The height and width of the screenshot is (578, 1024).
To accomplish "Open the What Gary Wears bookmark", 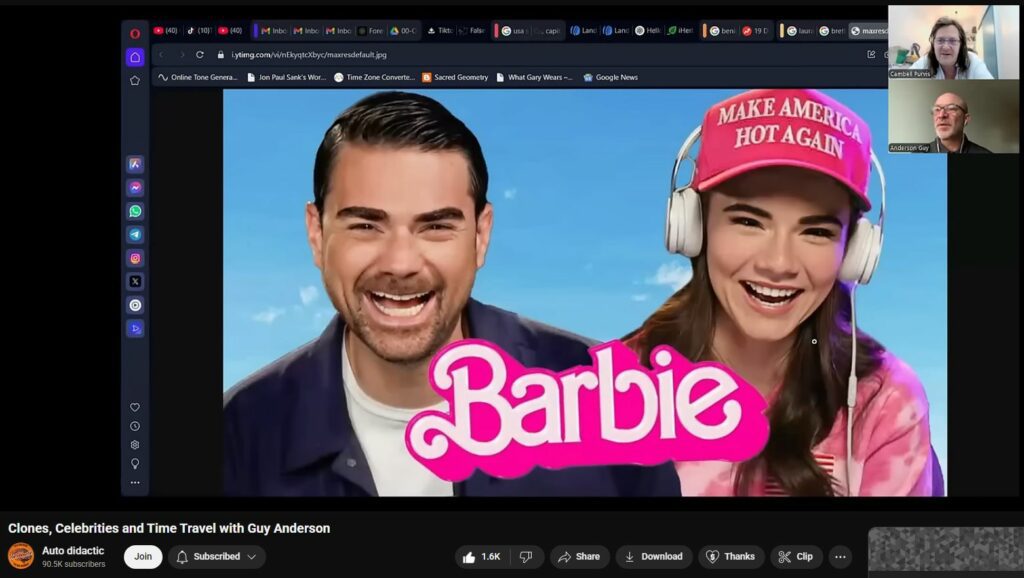I will click(x=534, y=77).
